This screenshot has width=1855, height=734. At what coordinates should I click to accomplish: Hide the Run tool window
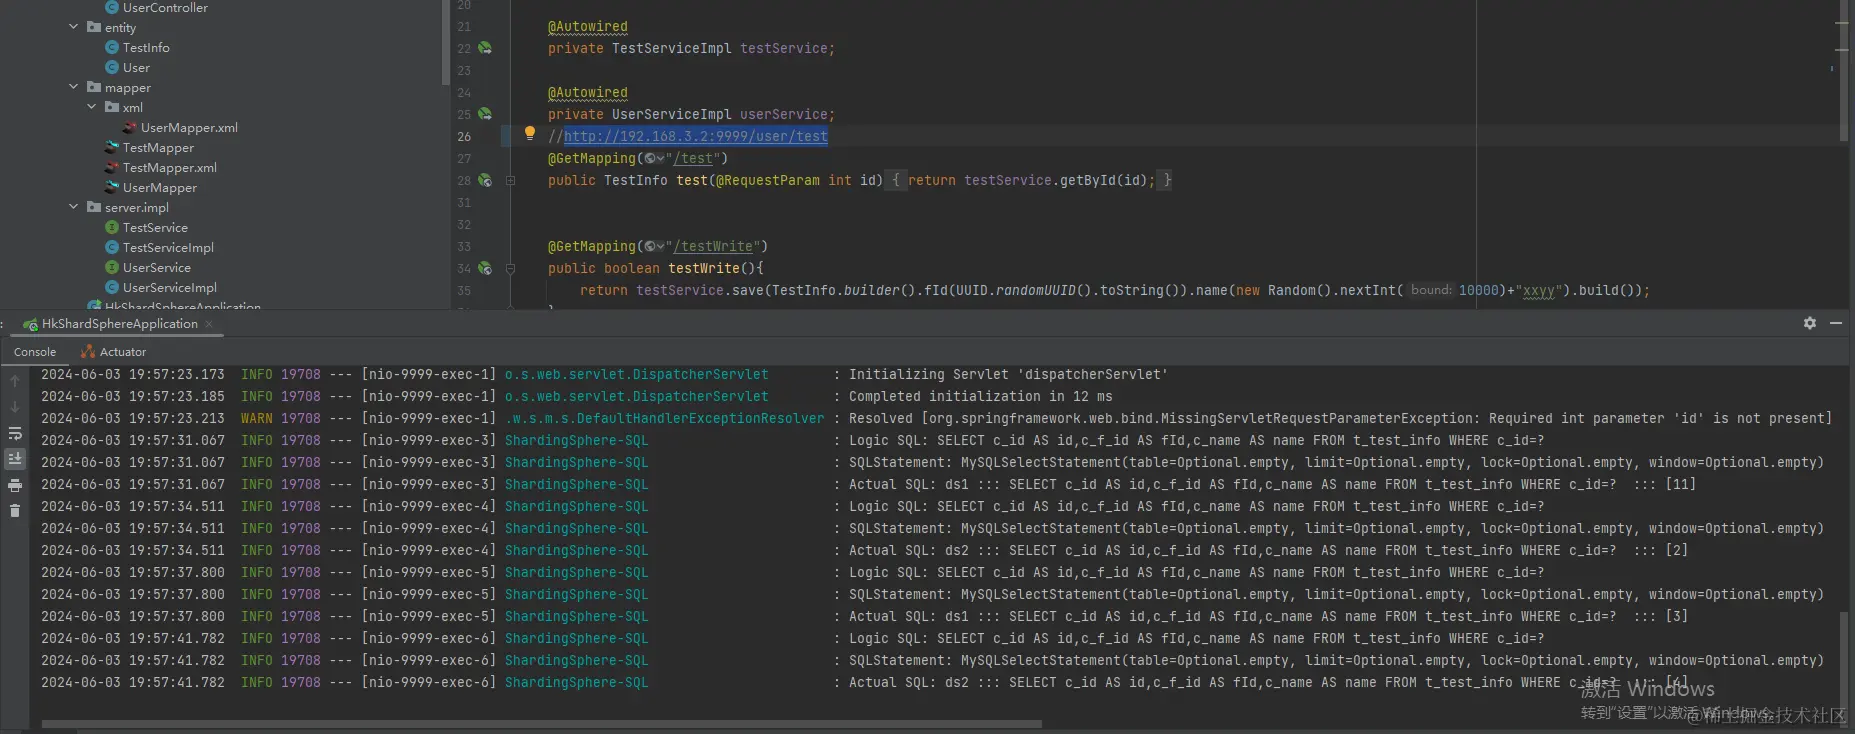[x=1836, y=323]
